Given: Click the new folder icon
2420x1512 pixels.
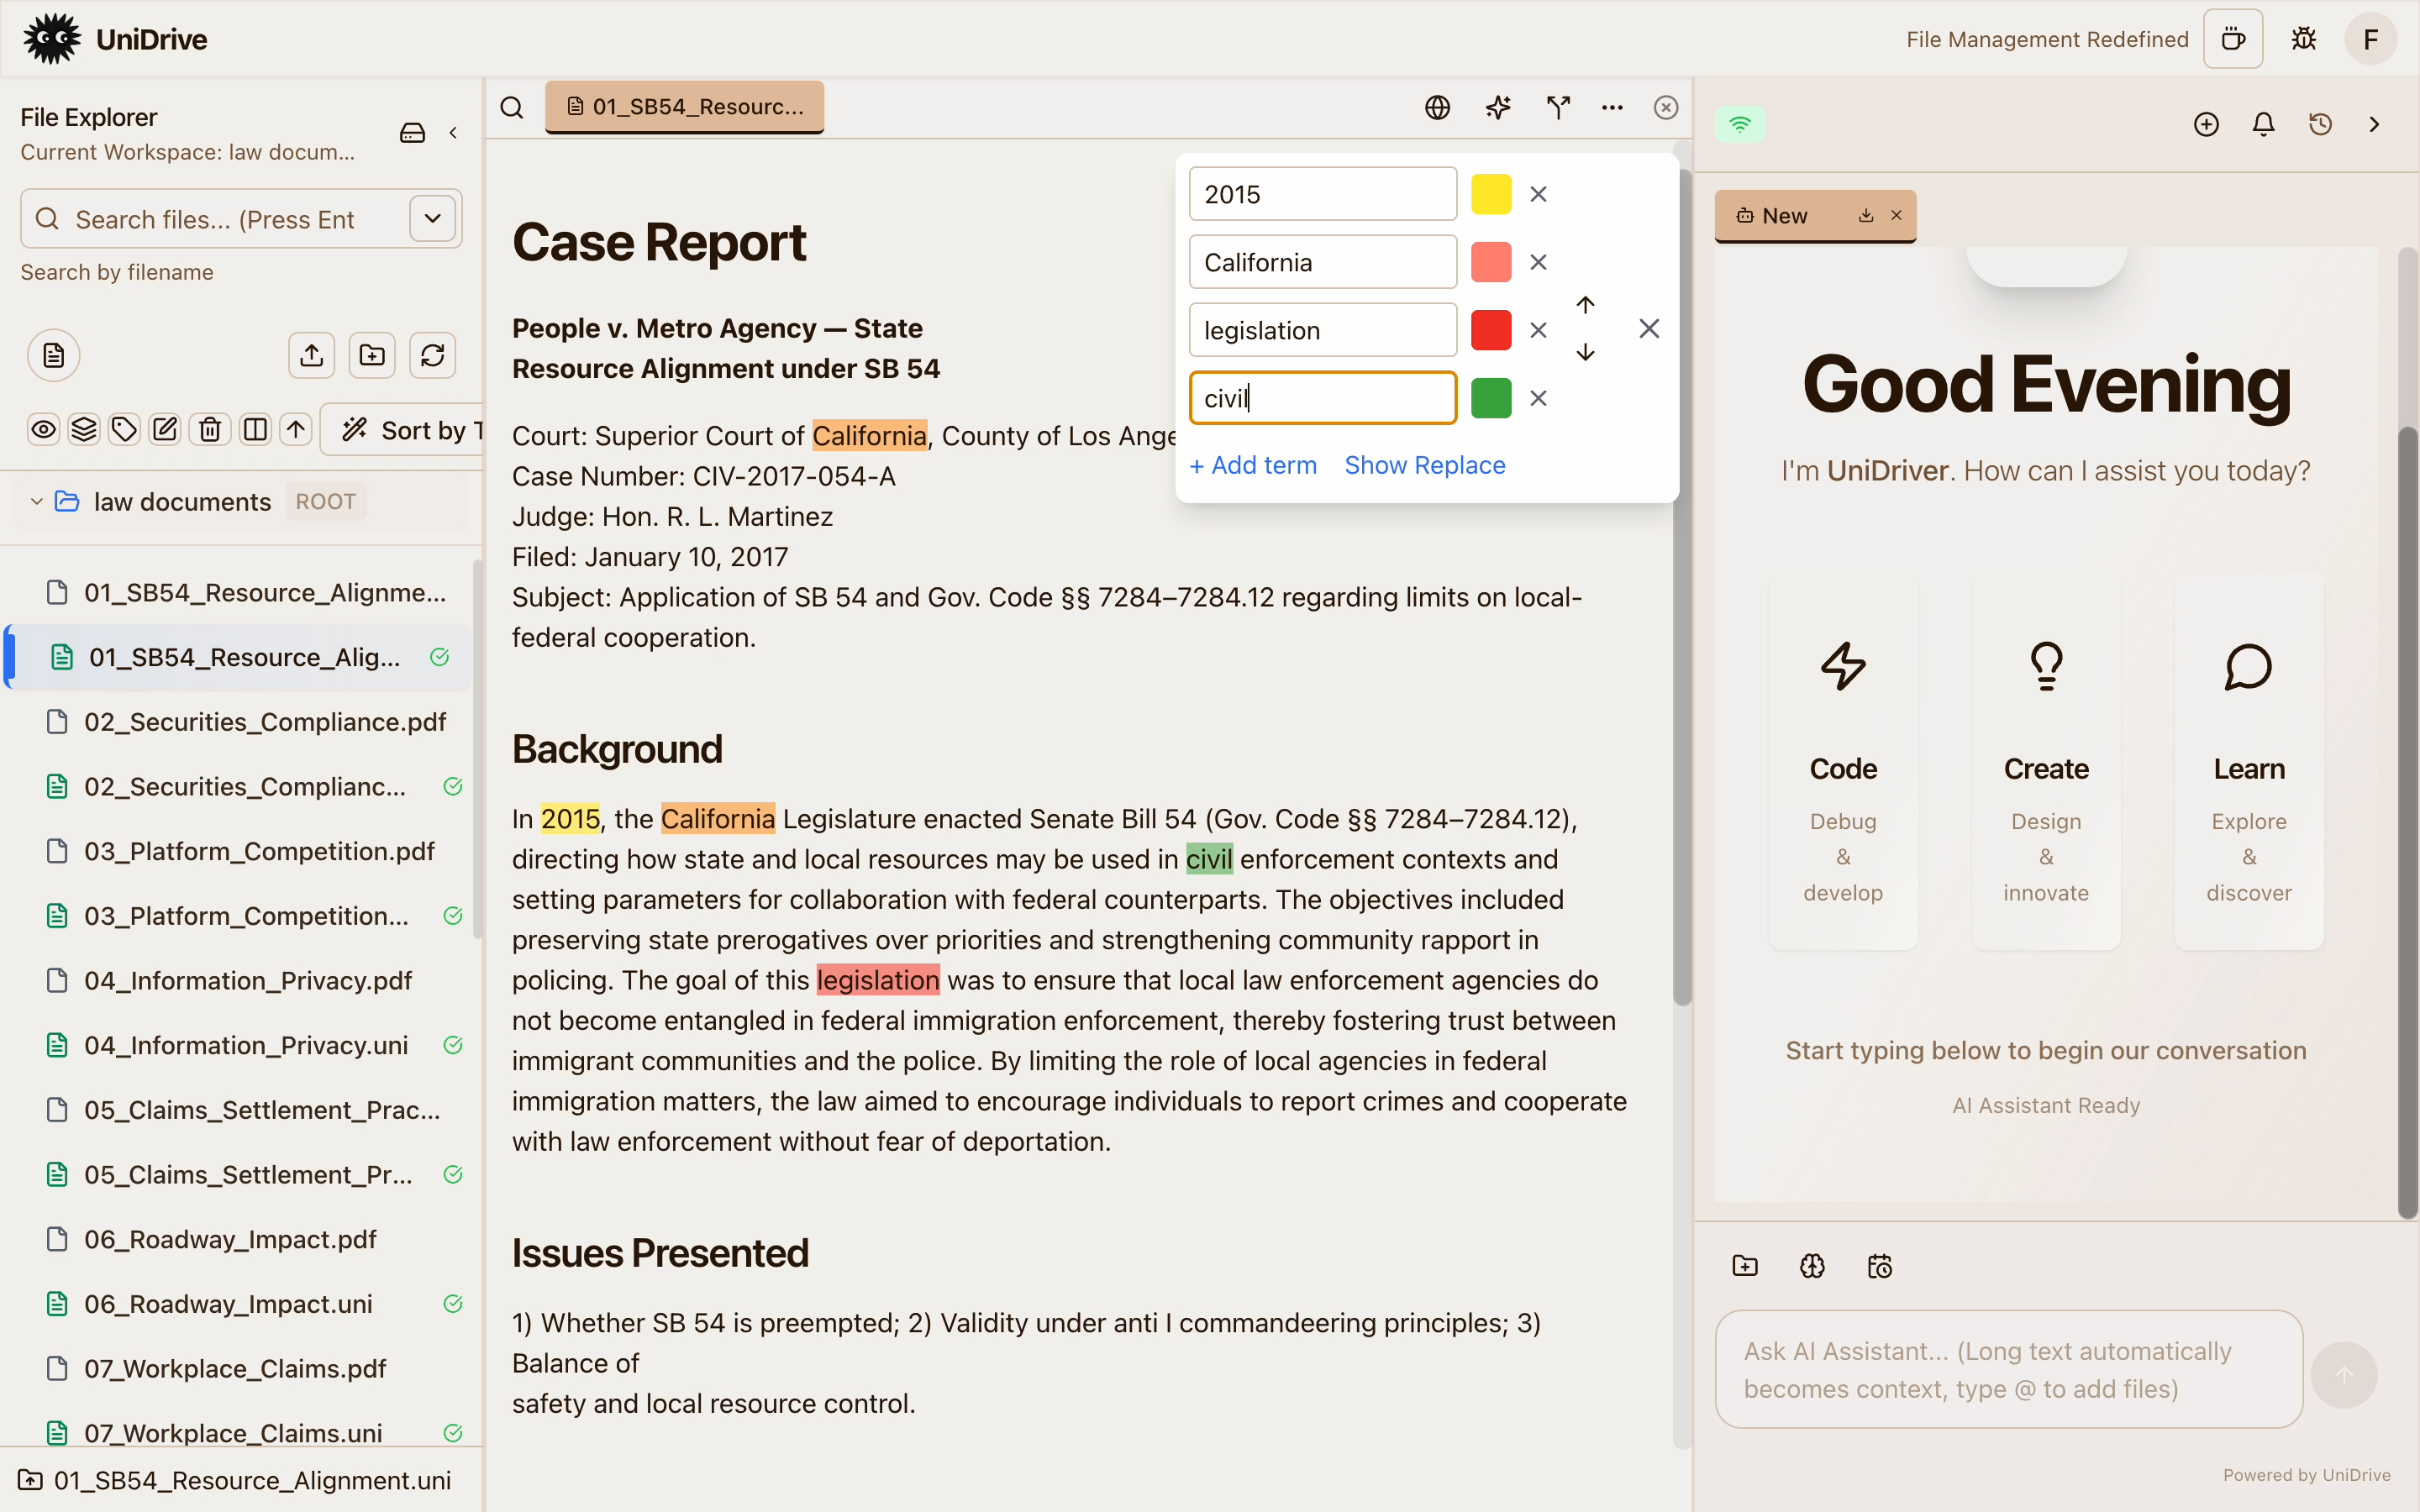Looking at the screenshot, I should coord(372,355).
